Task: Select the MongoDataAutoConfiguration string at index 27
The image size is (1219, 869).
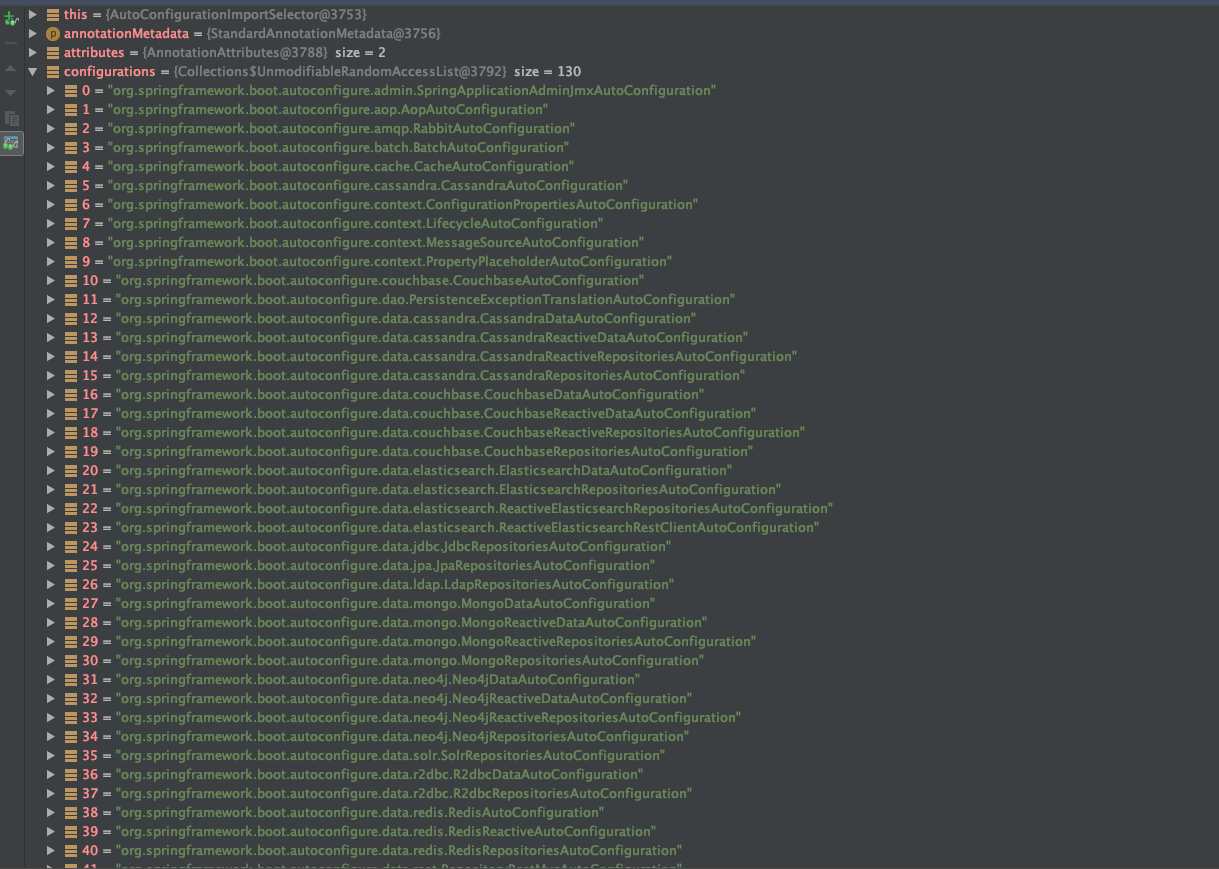Action: [x=385, y=604]
